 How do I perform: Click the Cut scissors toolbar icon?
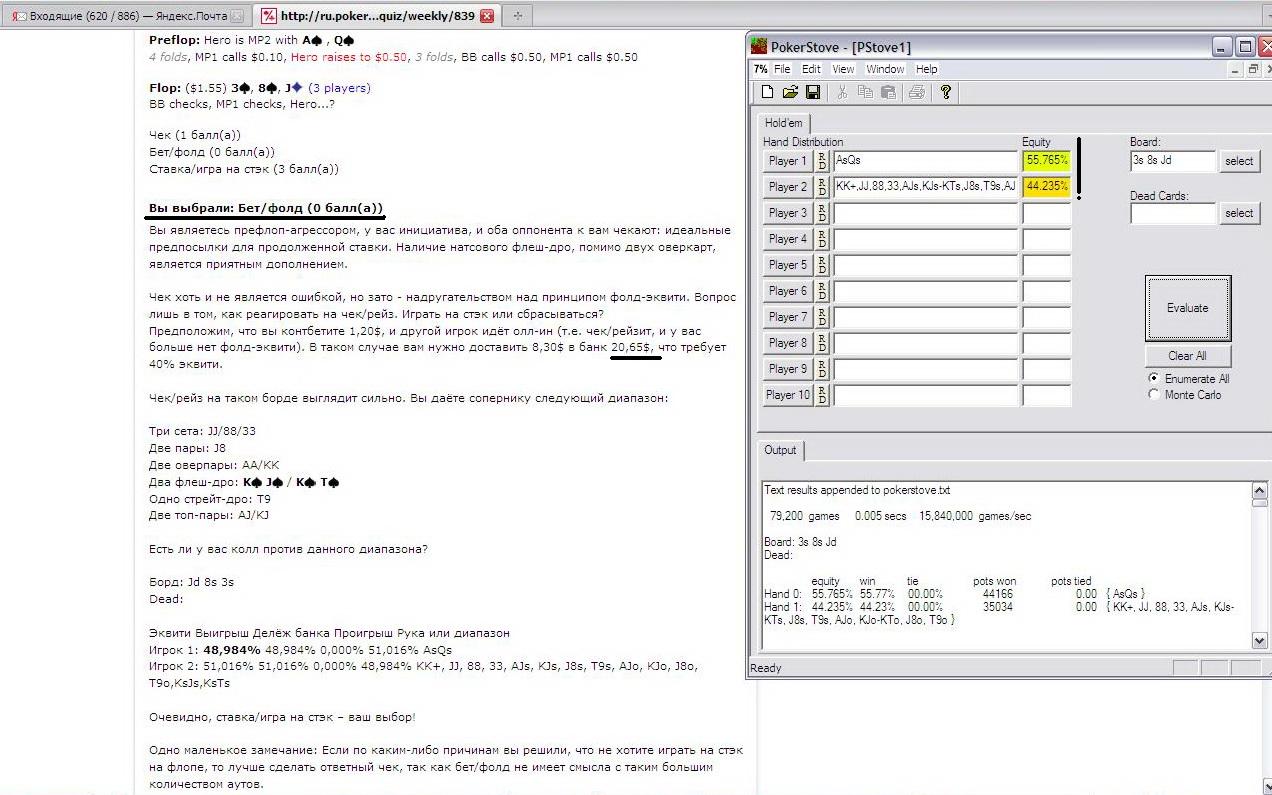click(x=842, y=92)
